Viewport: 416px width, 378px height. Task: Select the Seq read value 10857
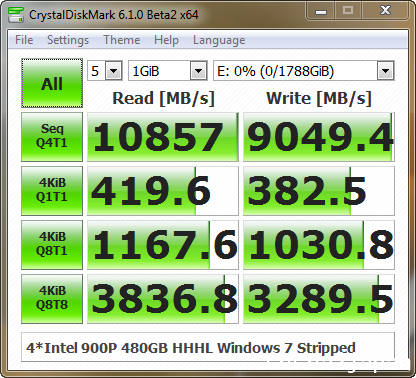click(163, 137)
